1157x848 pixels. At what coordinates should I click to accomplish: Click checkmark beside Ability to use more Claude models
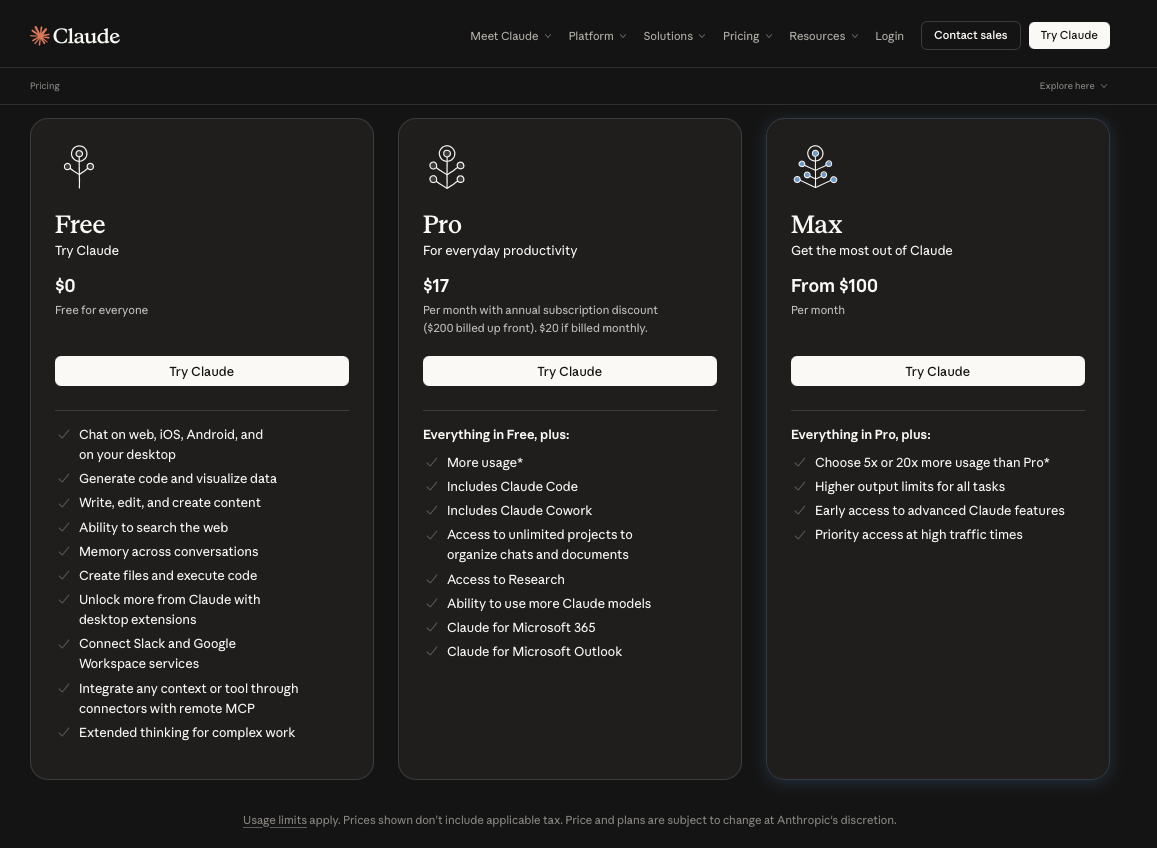[x=432, y=603]
